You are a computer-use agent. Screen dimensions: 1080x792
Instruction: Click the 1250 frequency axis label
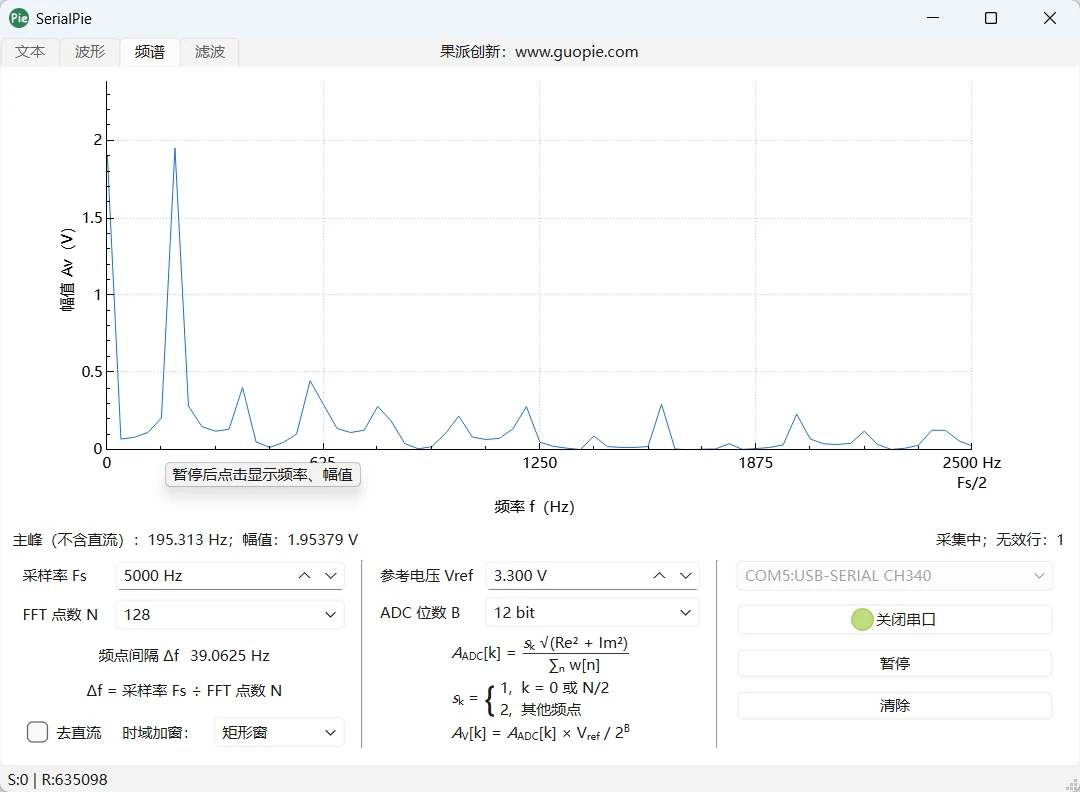(x=539, y=463)
